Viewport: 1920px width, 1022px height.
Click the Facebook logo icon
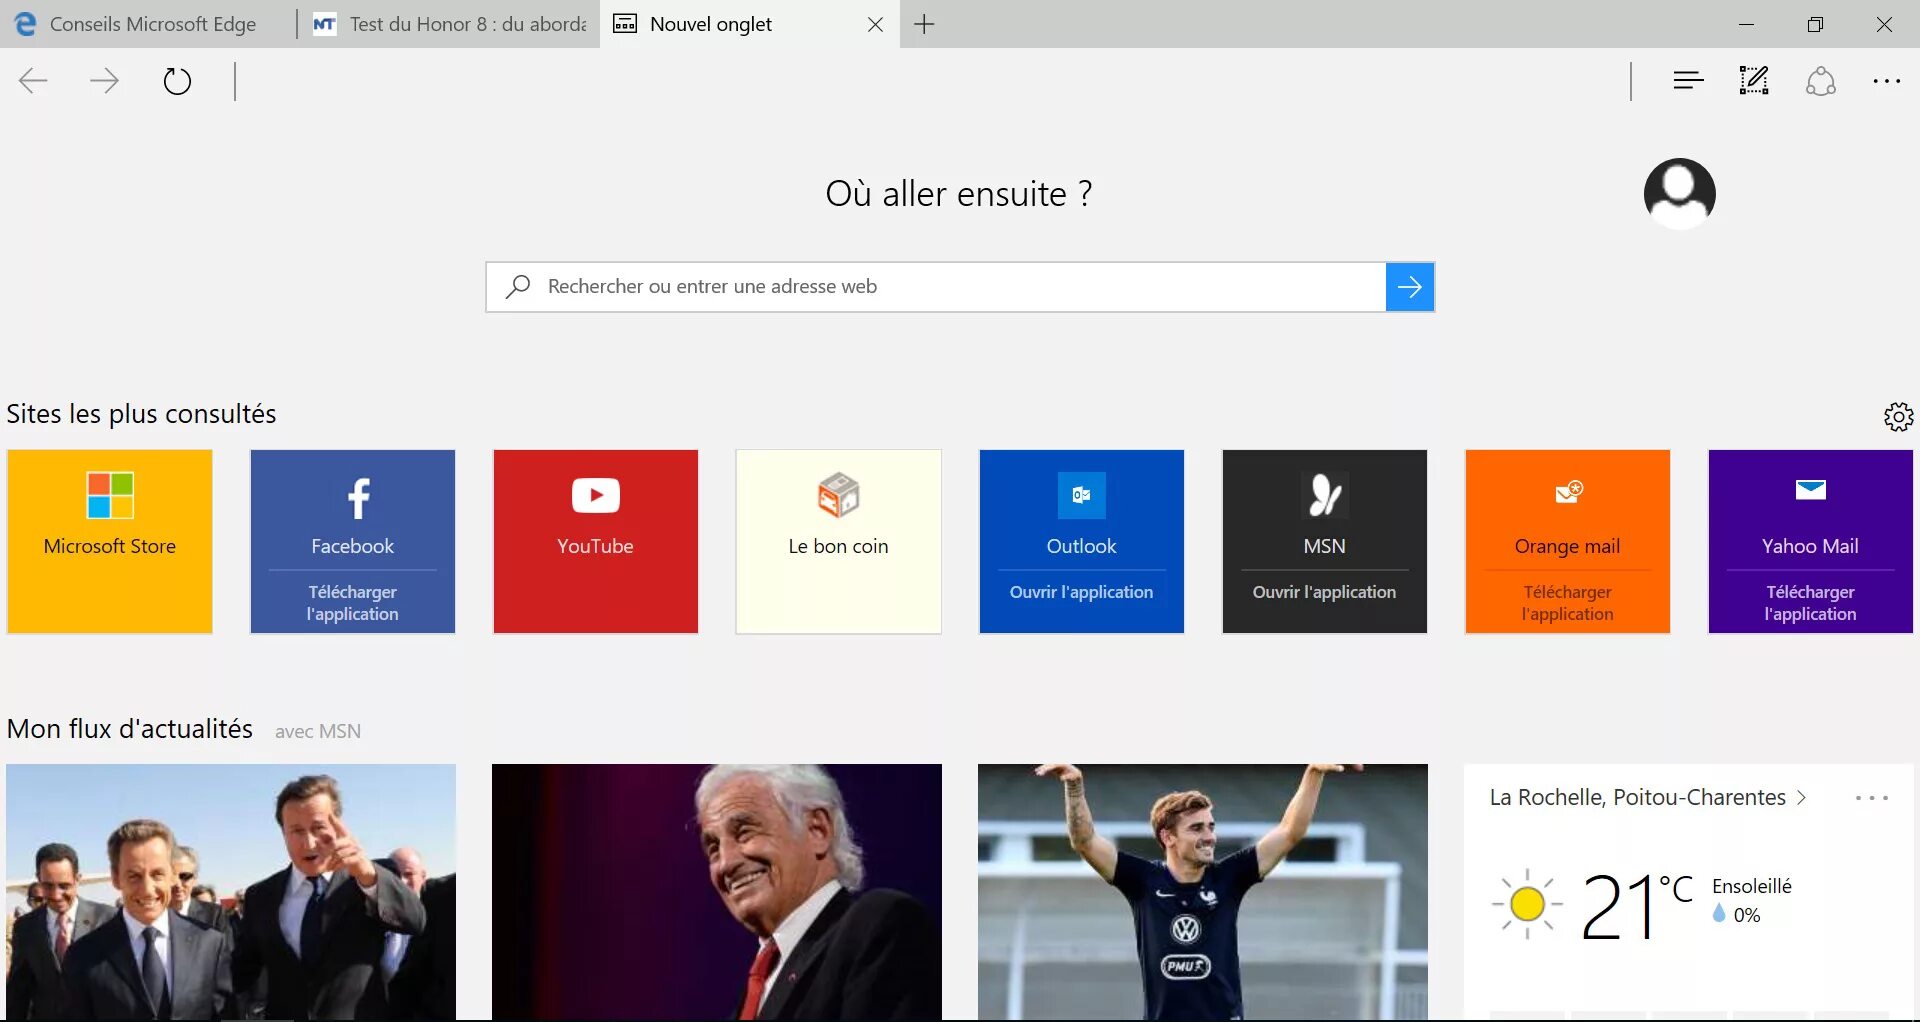coord(357,497)
